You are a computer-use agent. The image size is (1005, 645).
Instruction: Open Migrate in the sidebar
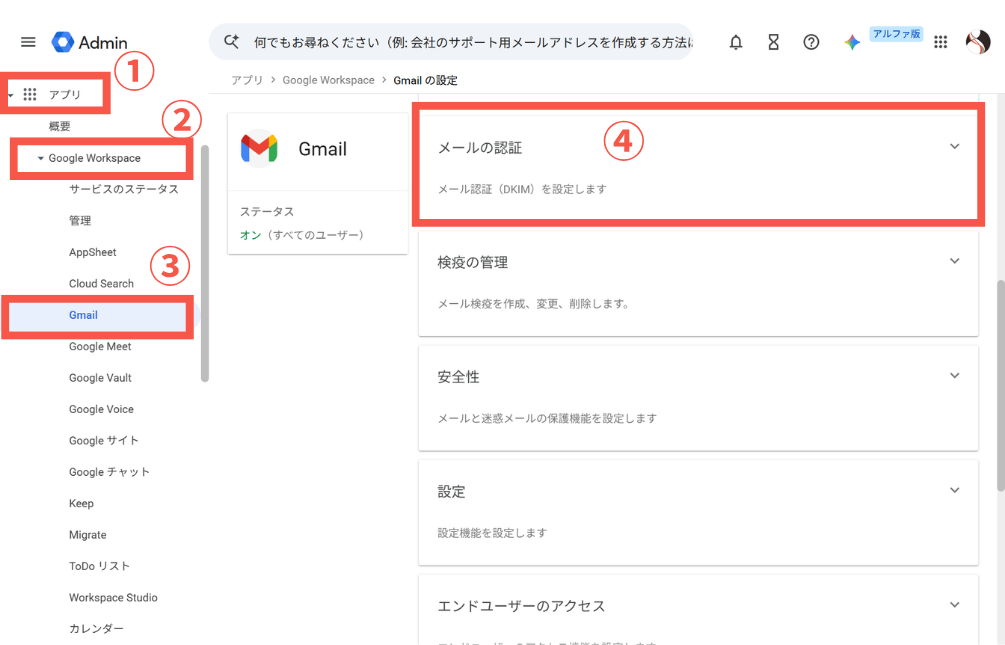(x=88, y=535)
